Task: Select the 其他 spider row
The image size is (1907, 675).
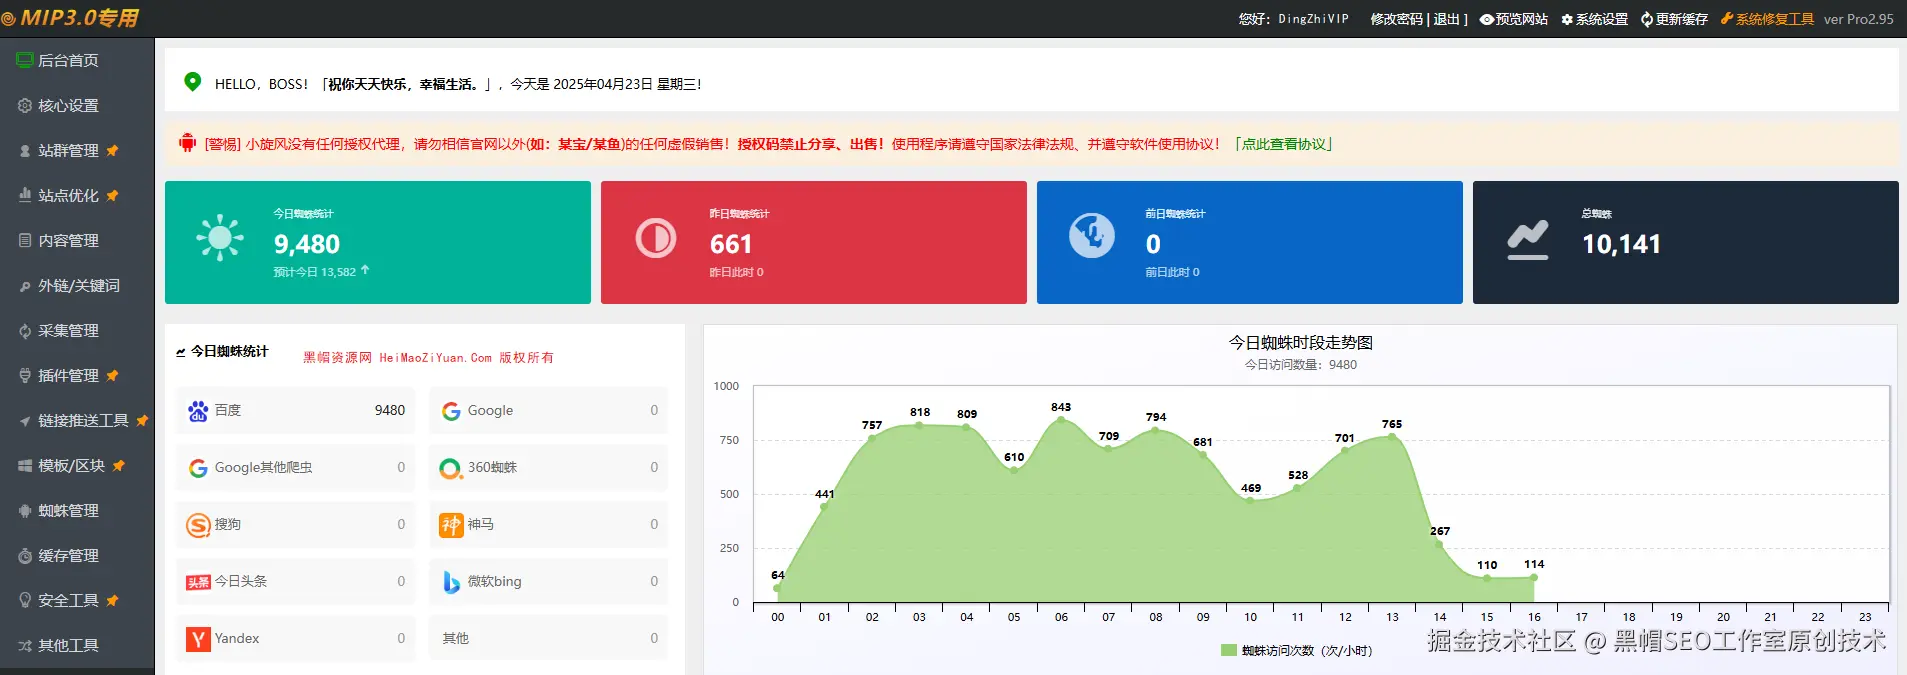Action: [x=549, y=638]
